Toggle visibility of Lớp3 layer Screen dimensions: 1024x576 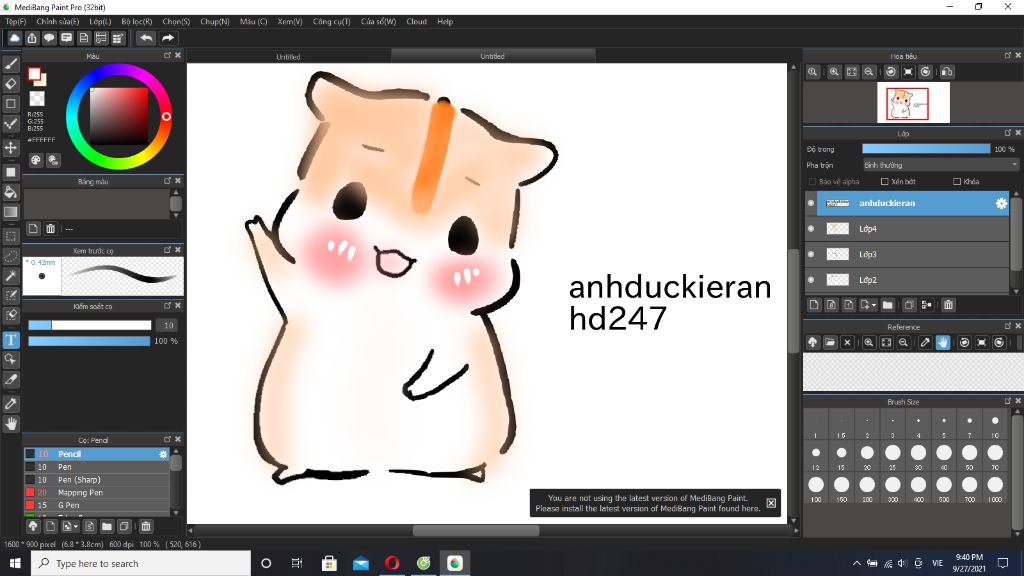click(x=811, y=254)
